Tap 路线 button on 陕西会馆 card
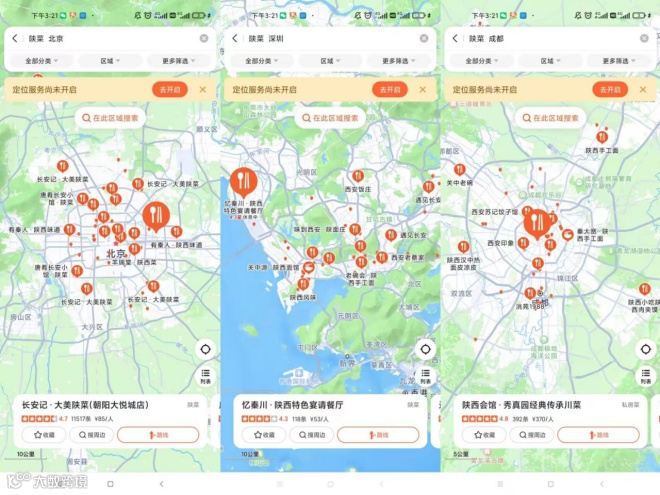 599,435
